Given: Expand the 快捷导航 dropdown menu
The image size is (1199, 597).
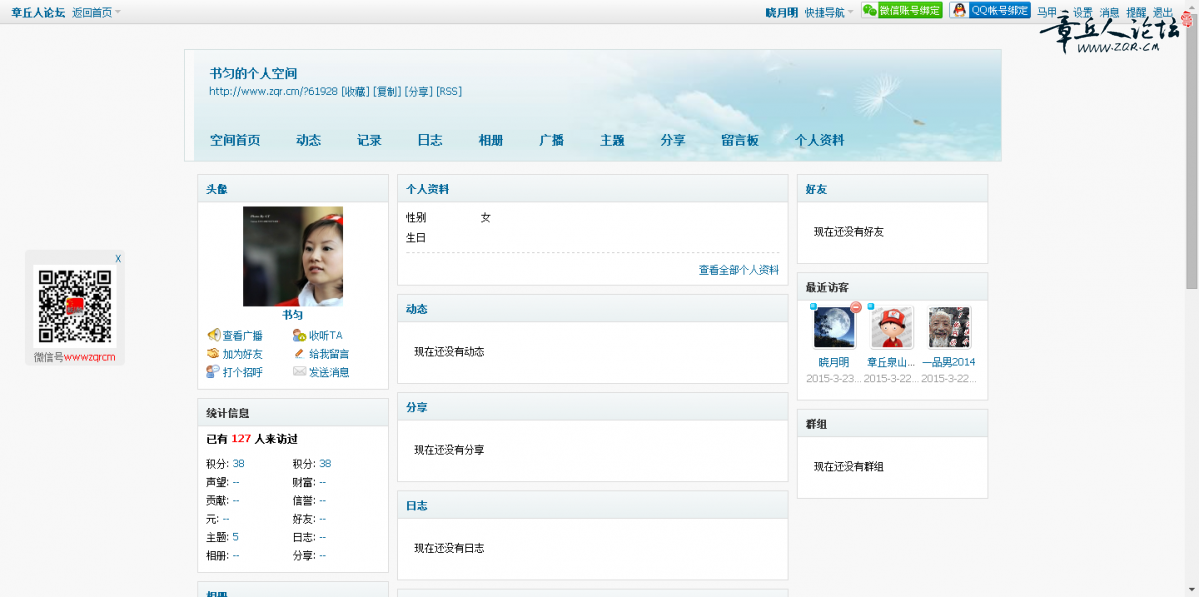Looking at the screenshot, I should 830,12.
